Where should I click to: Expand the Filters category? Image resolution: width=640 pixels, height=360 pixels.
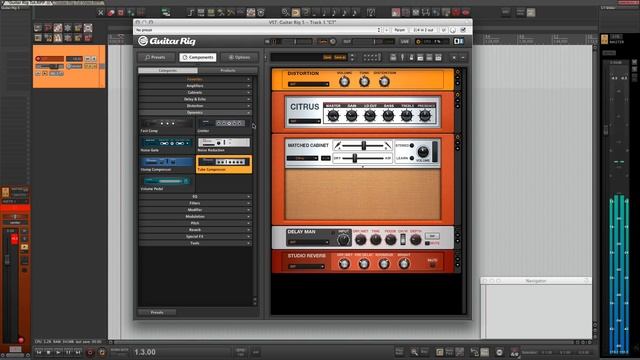[x=195, y=203]
